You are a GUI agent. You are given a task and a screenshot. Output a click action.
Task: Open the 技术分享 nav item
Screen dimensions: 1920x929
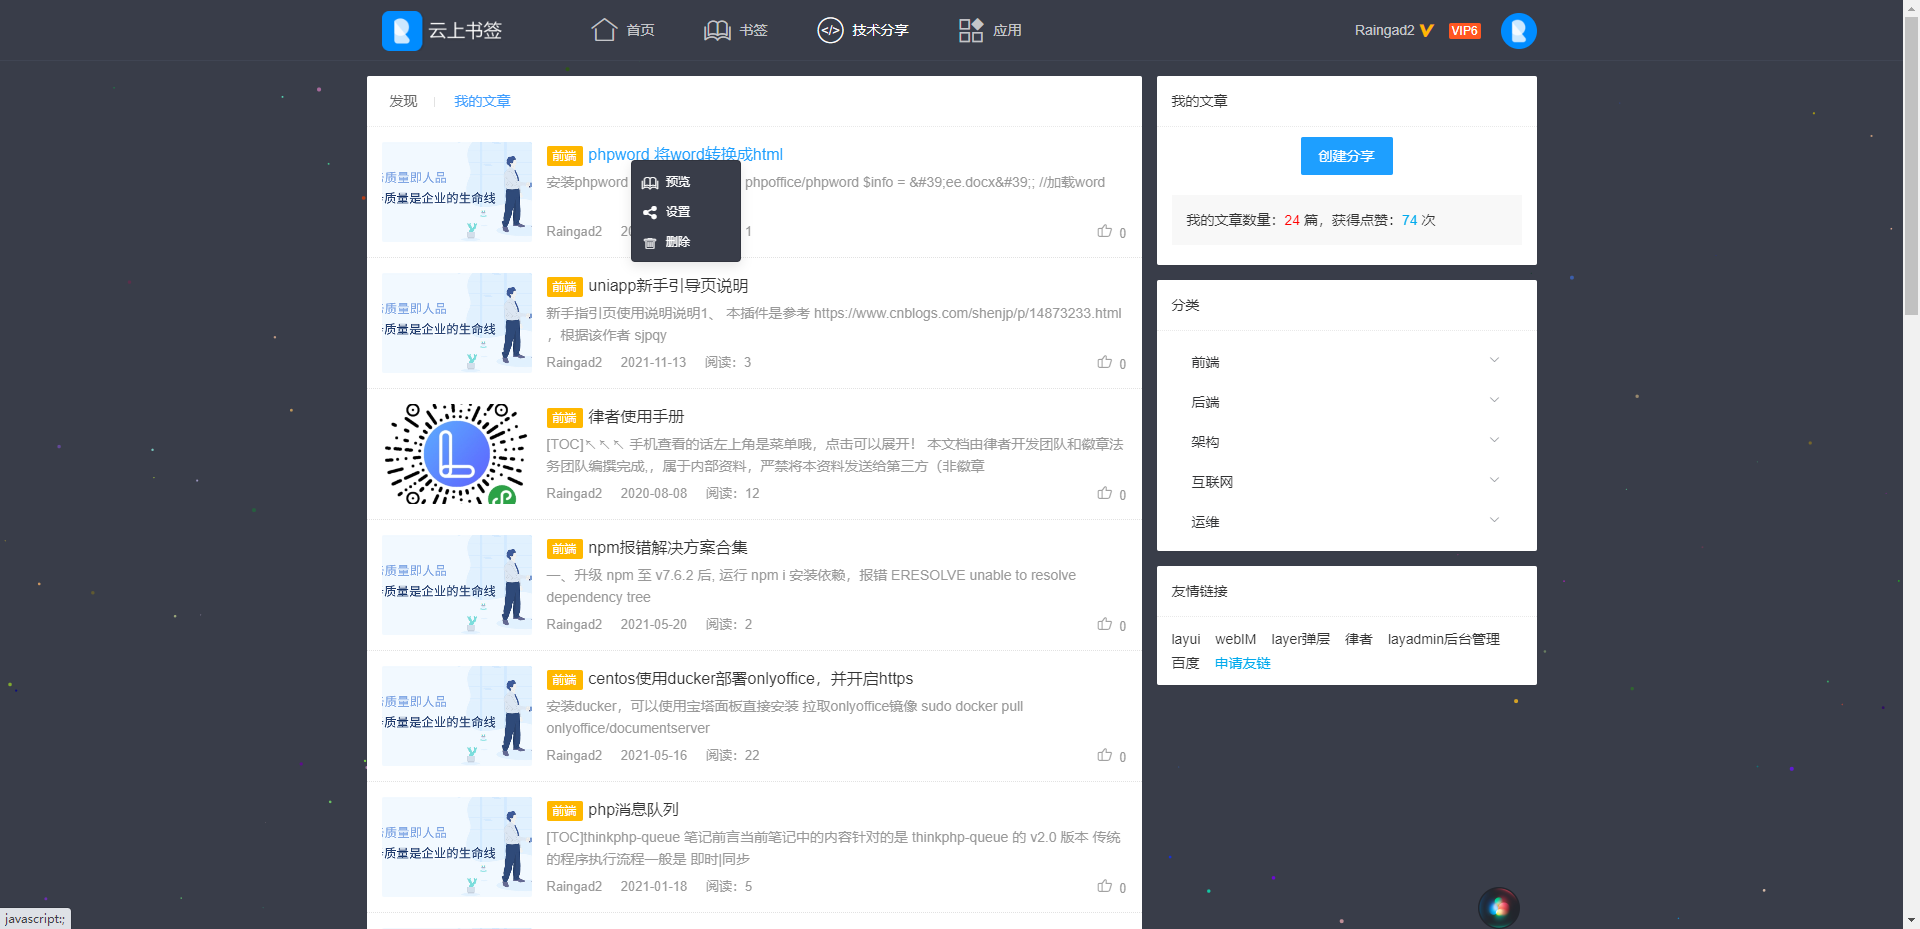862,30
